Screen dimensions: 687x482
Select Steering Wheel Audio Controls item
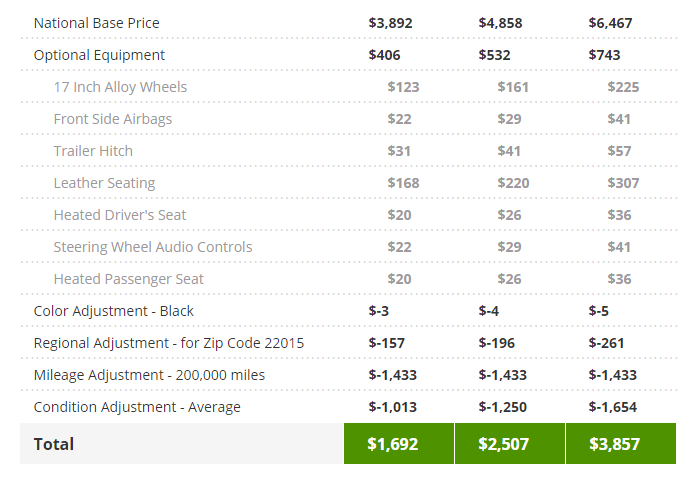[153, 247]
